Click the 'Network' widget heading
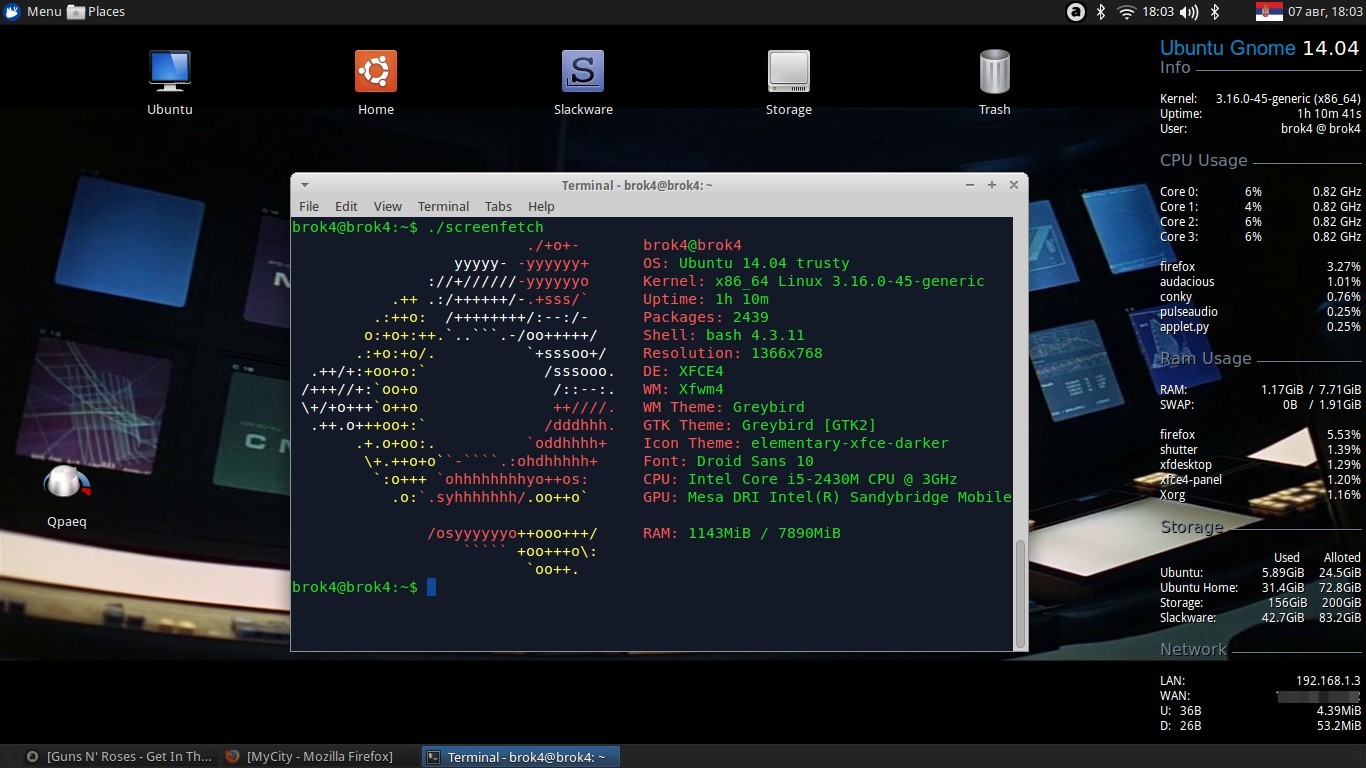 (x=1193, y=649)
